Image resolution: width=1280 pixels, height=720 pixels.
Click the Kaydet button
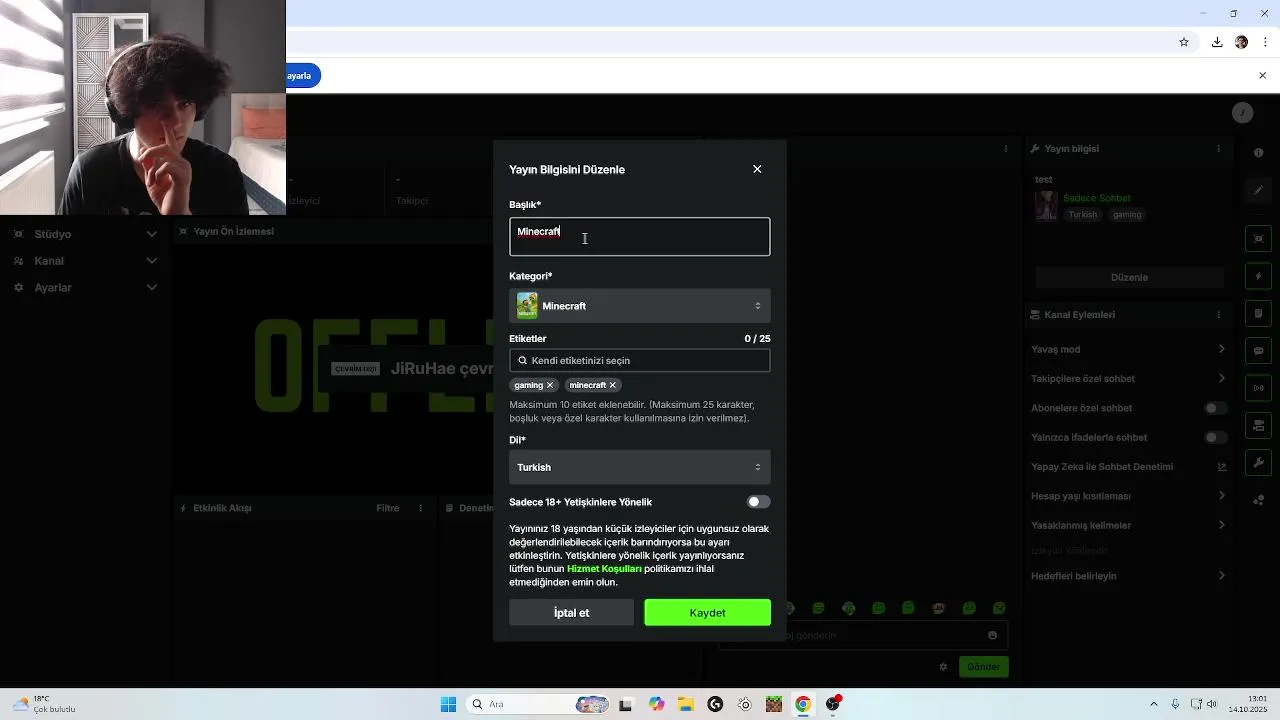(707, 613)
